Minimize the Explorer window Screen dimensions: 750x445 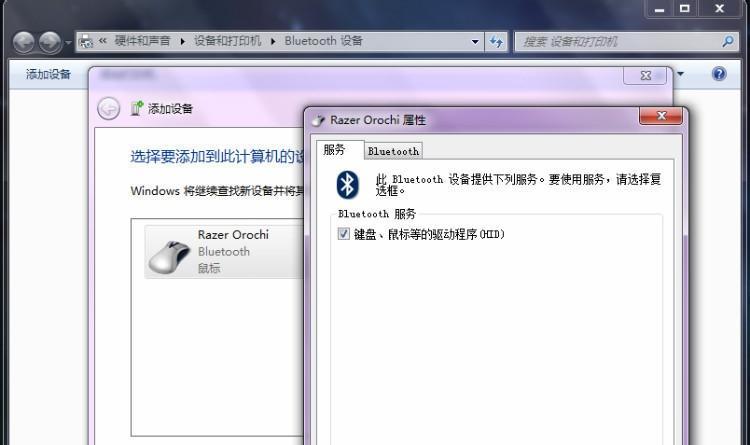coord(660,9)
